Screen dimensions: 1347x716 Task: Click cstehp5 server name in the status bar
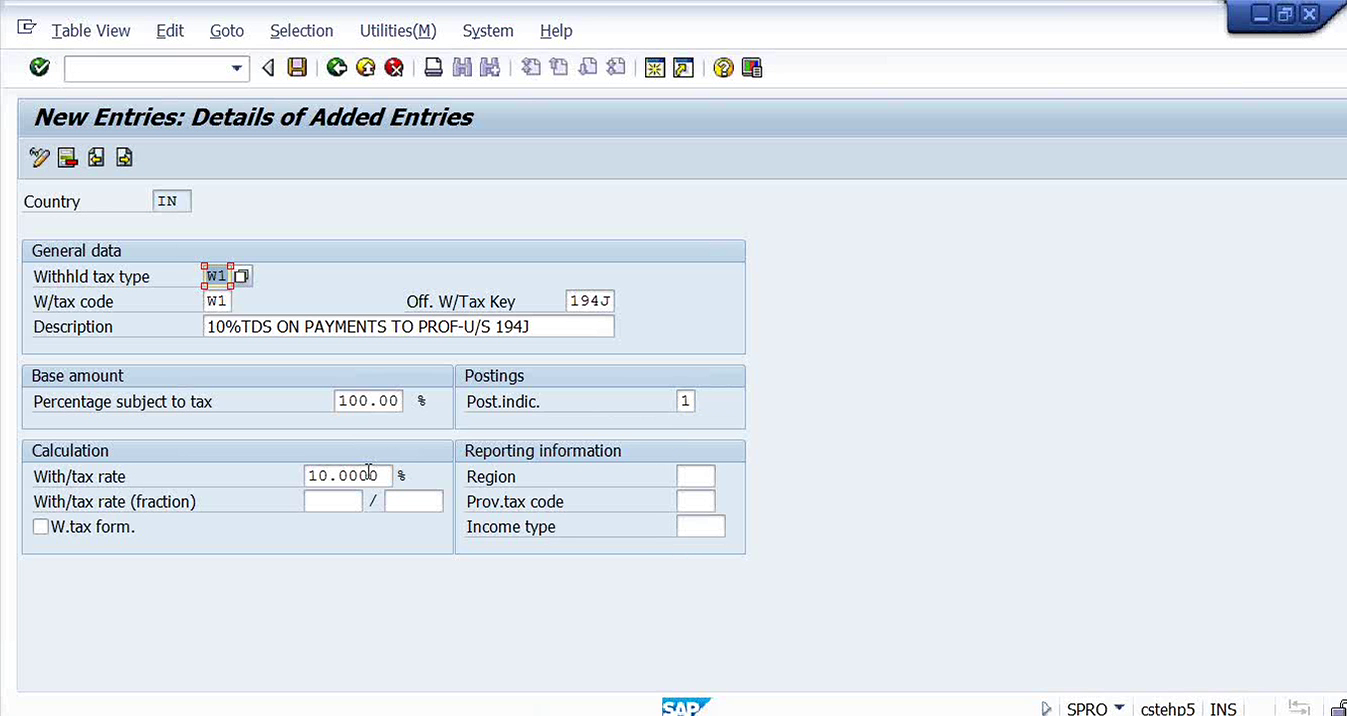pyautogui.click(x=1167, y=708)
